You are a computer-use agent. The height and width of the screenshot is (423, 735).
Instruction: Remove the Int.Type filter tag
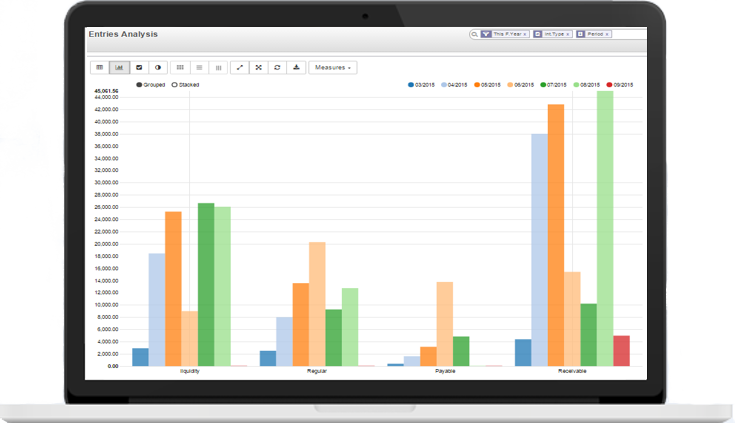pyautogui.click(x=568, y=34)
